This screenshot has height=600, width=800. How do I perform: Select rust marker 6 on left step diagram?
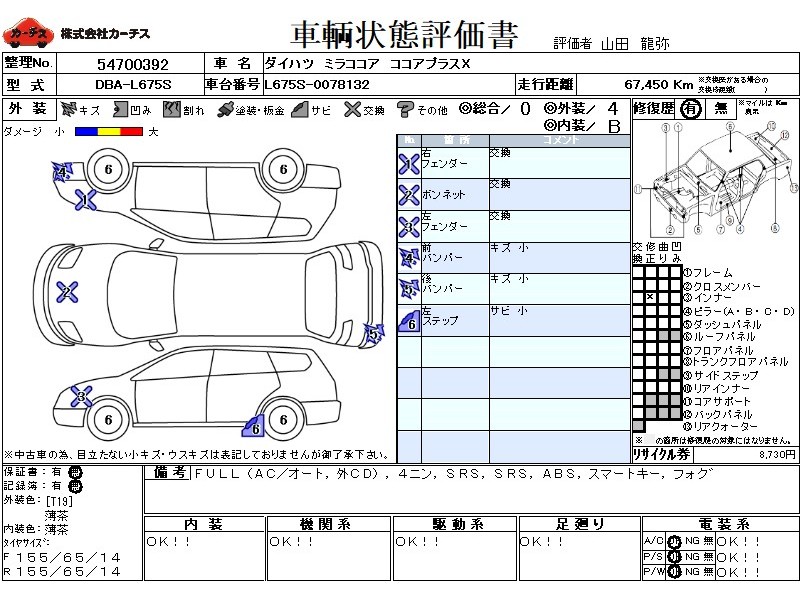point(253,426)
